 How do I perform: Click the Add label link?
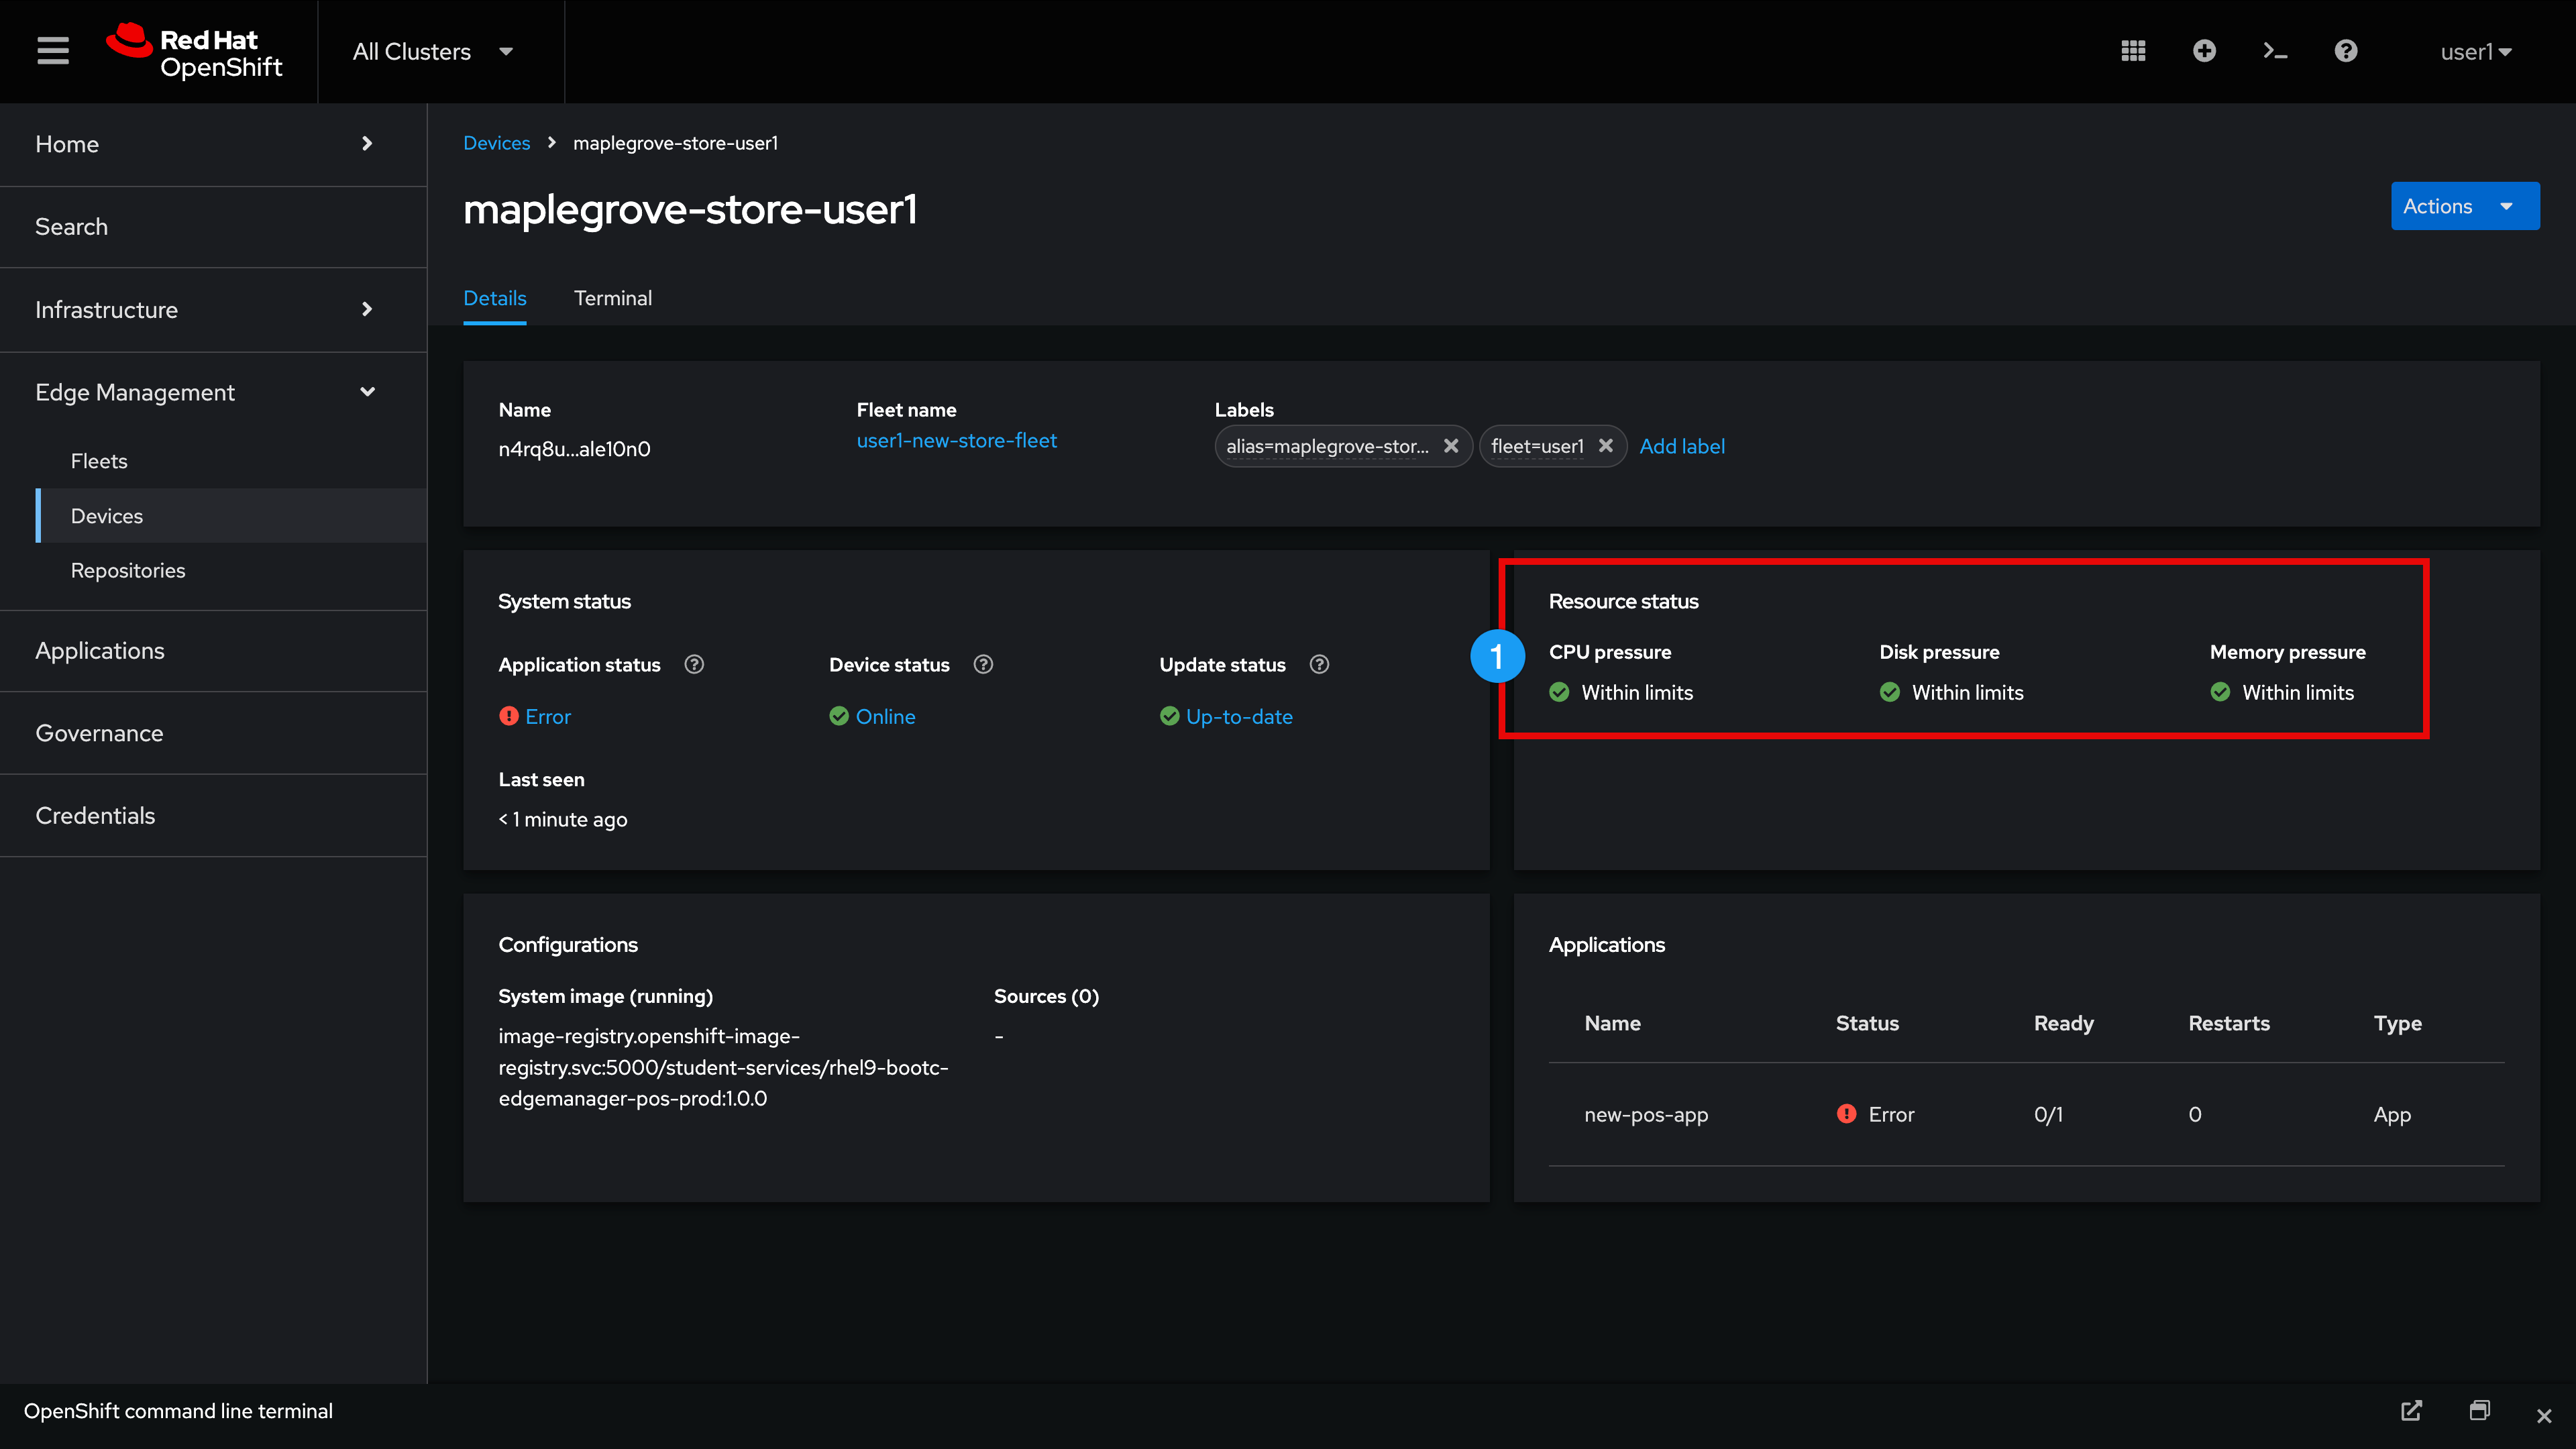(x=1682, y=446)
